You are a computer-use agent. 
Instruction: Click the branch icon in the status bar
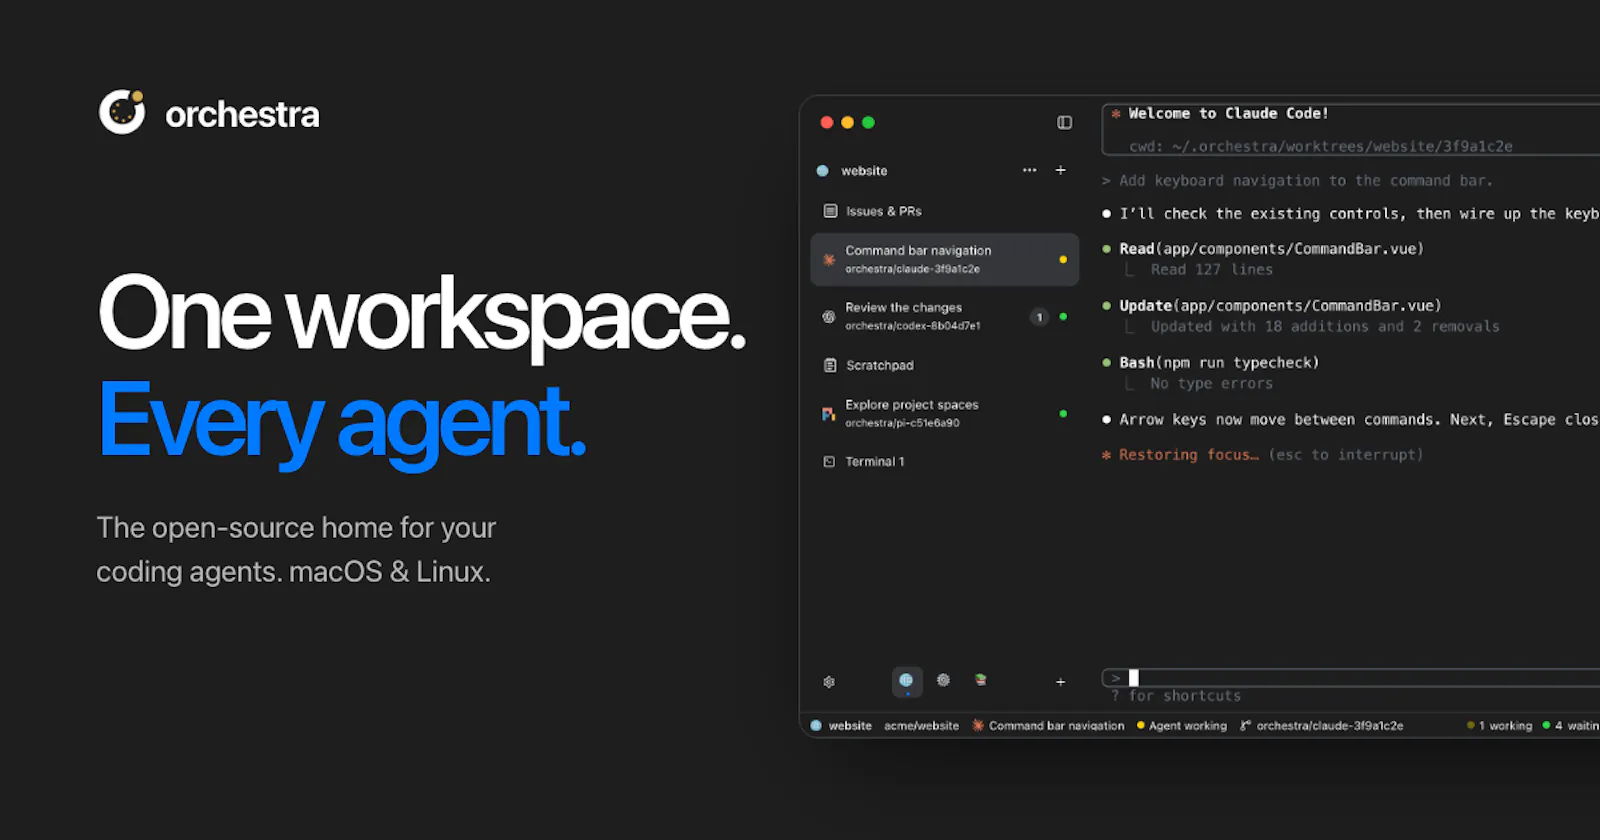pos(1245,726)
